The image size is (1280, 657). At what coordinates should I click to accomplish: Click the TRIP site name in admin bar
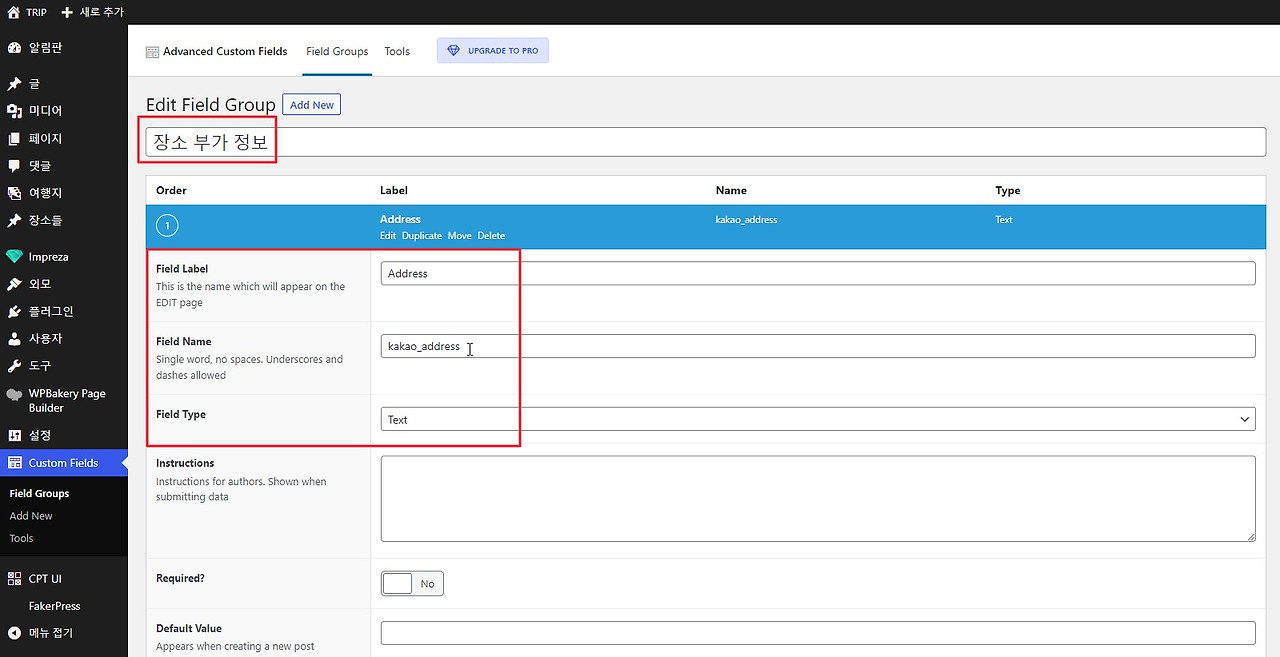(36, 12)
